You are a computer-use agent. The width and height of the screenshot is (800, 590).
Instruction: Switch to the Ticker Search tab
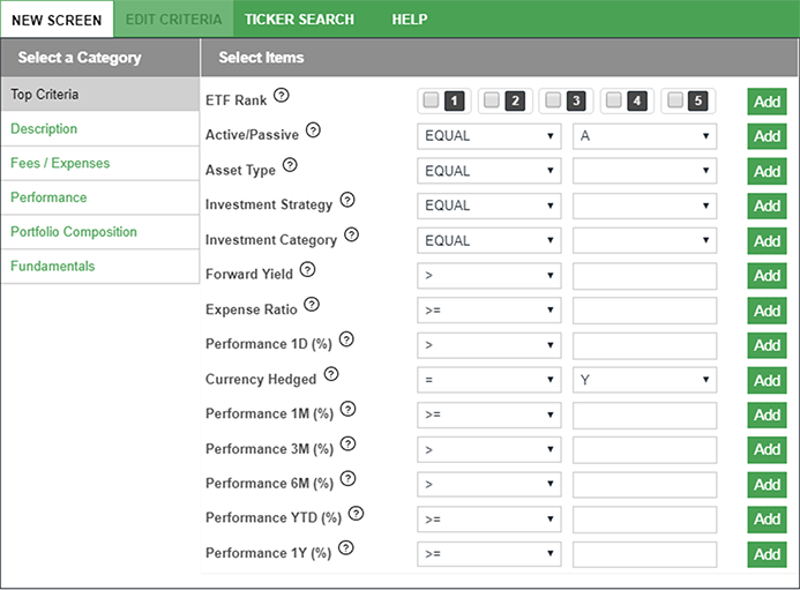pos(299,19)
